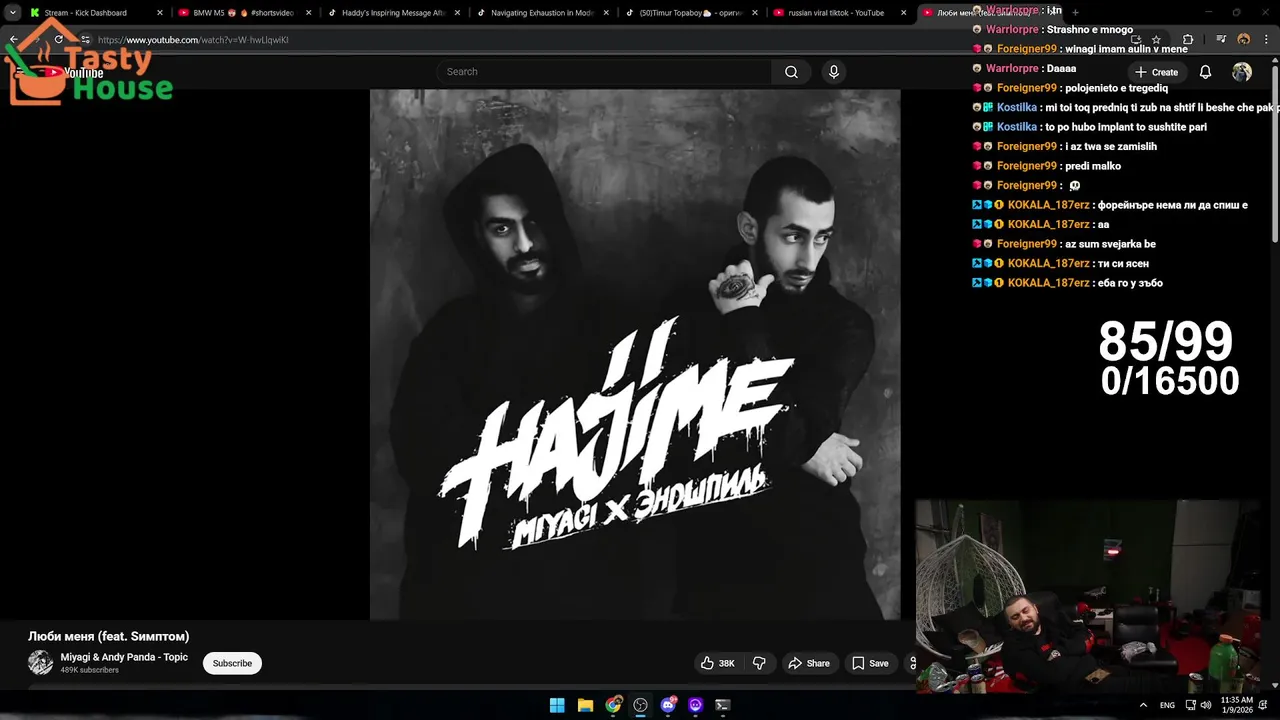Open OBS Studio from taskbar
Image resolution: width=1280 pixels, height=720 pixels.
(640, 705)
